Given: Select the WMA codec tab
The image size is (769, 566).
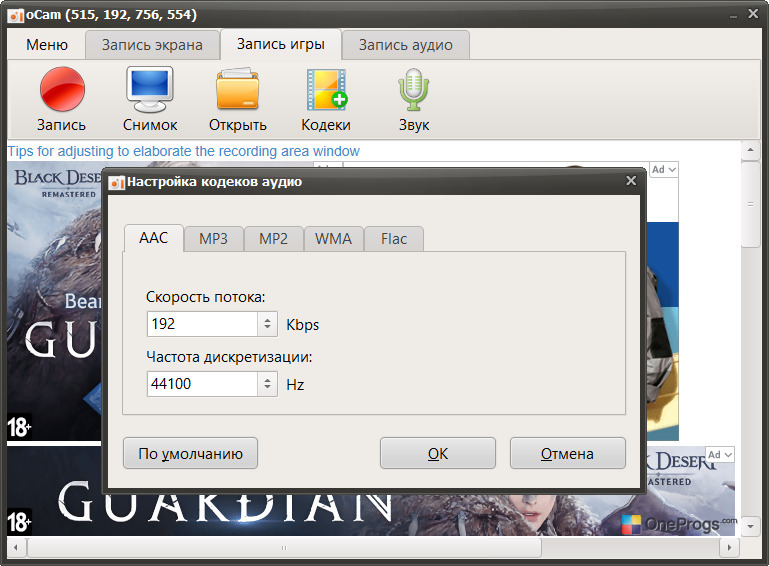Looking at the screenshot, I should point(333,239).
